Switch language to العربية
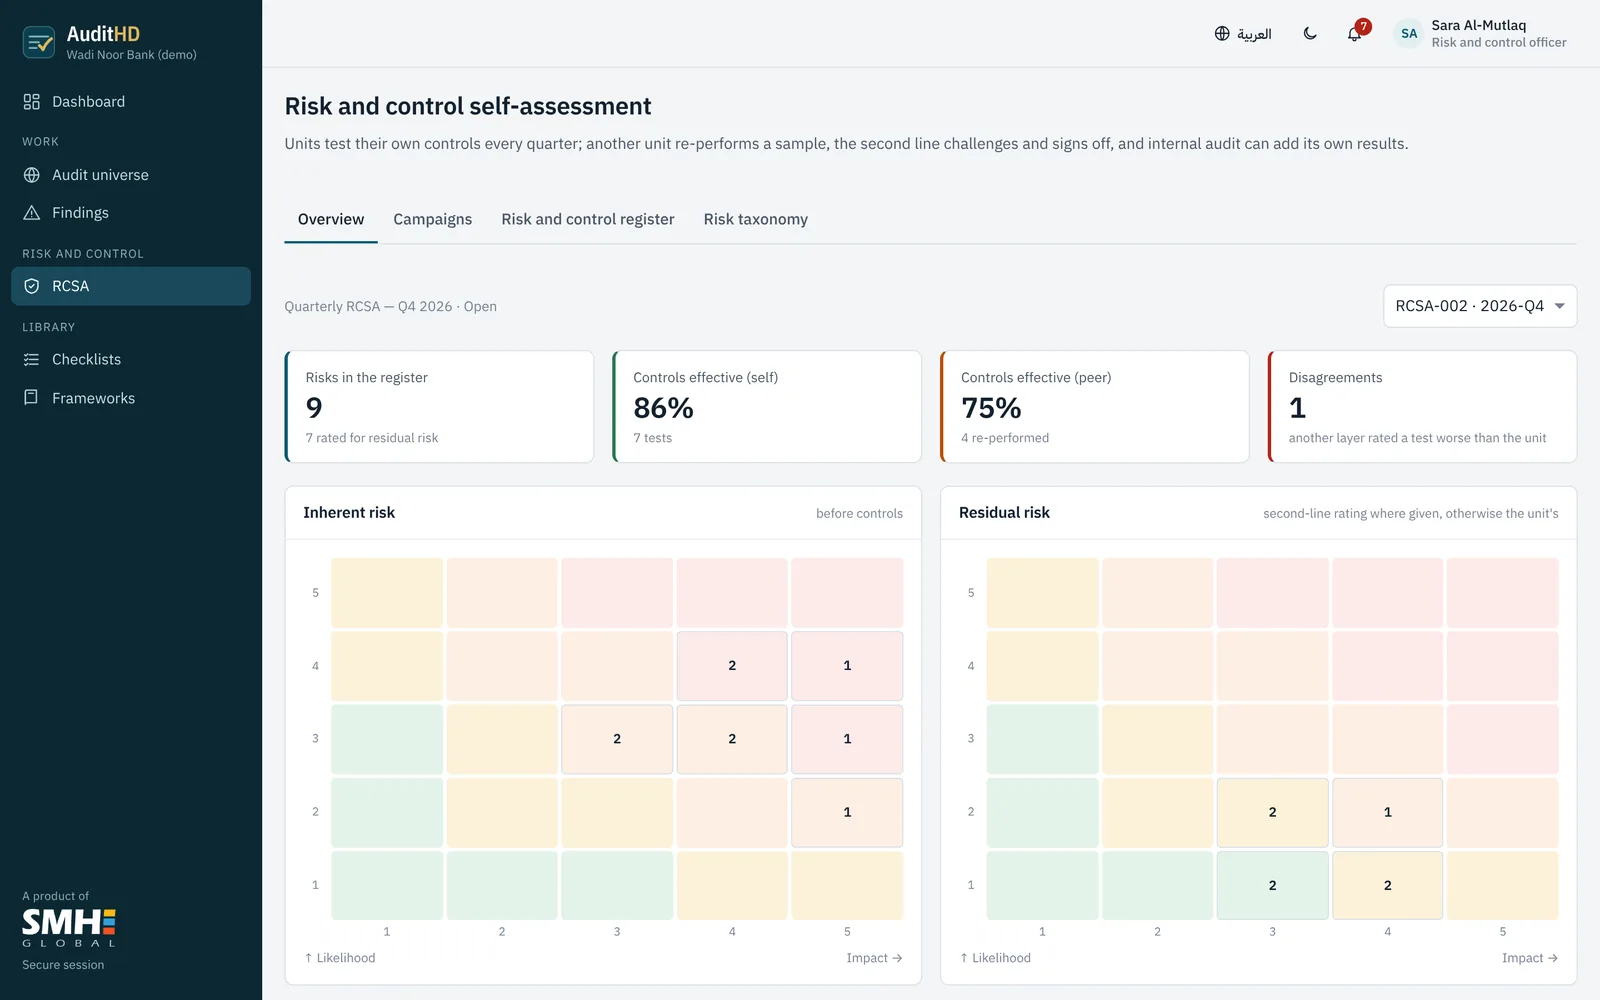 [1254, 34]
